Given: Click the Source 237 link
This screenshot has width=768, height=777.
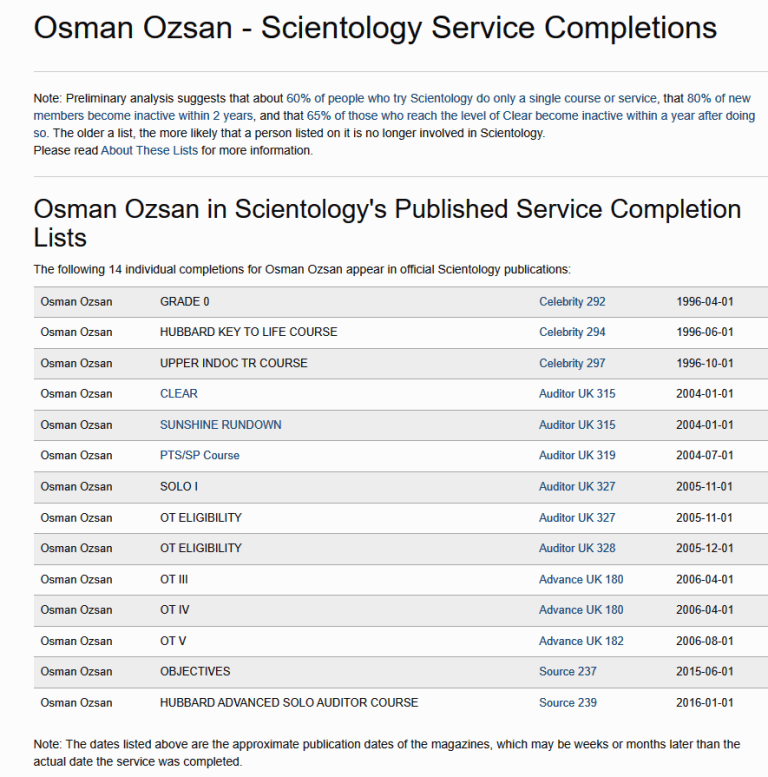Looking at the screenshot, I should (568, 672).
